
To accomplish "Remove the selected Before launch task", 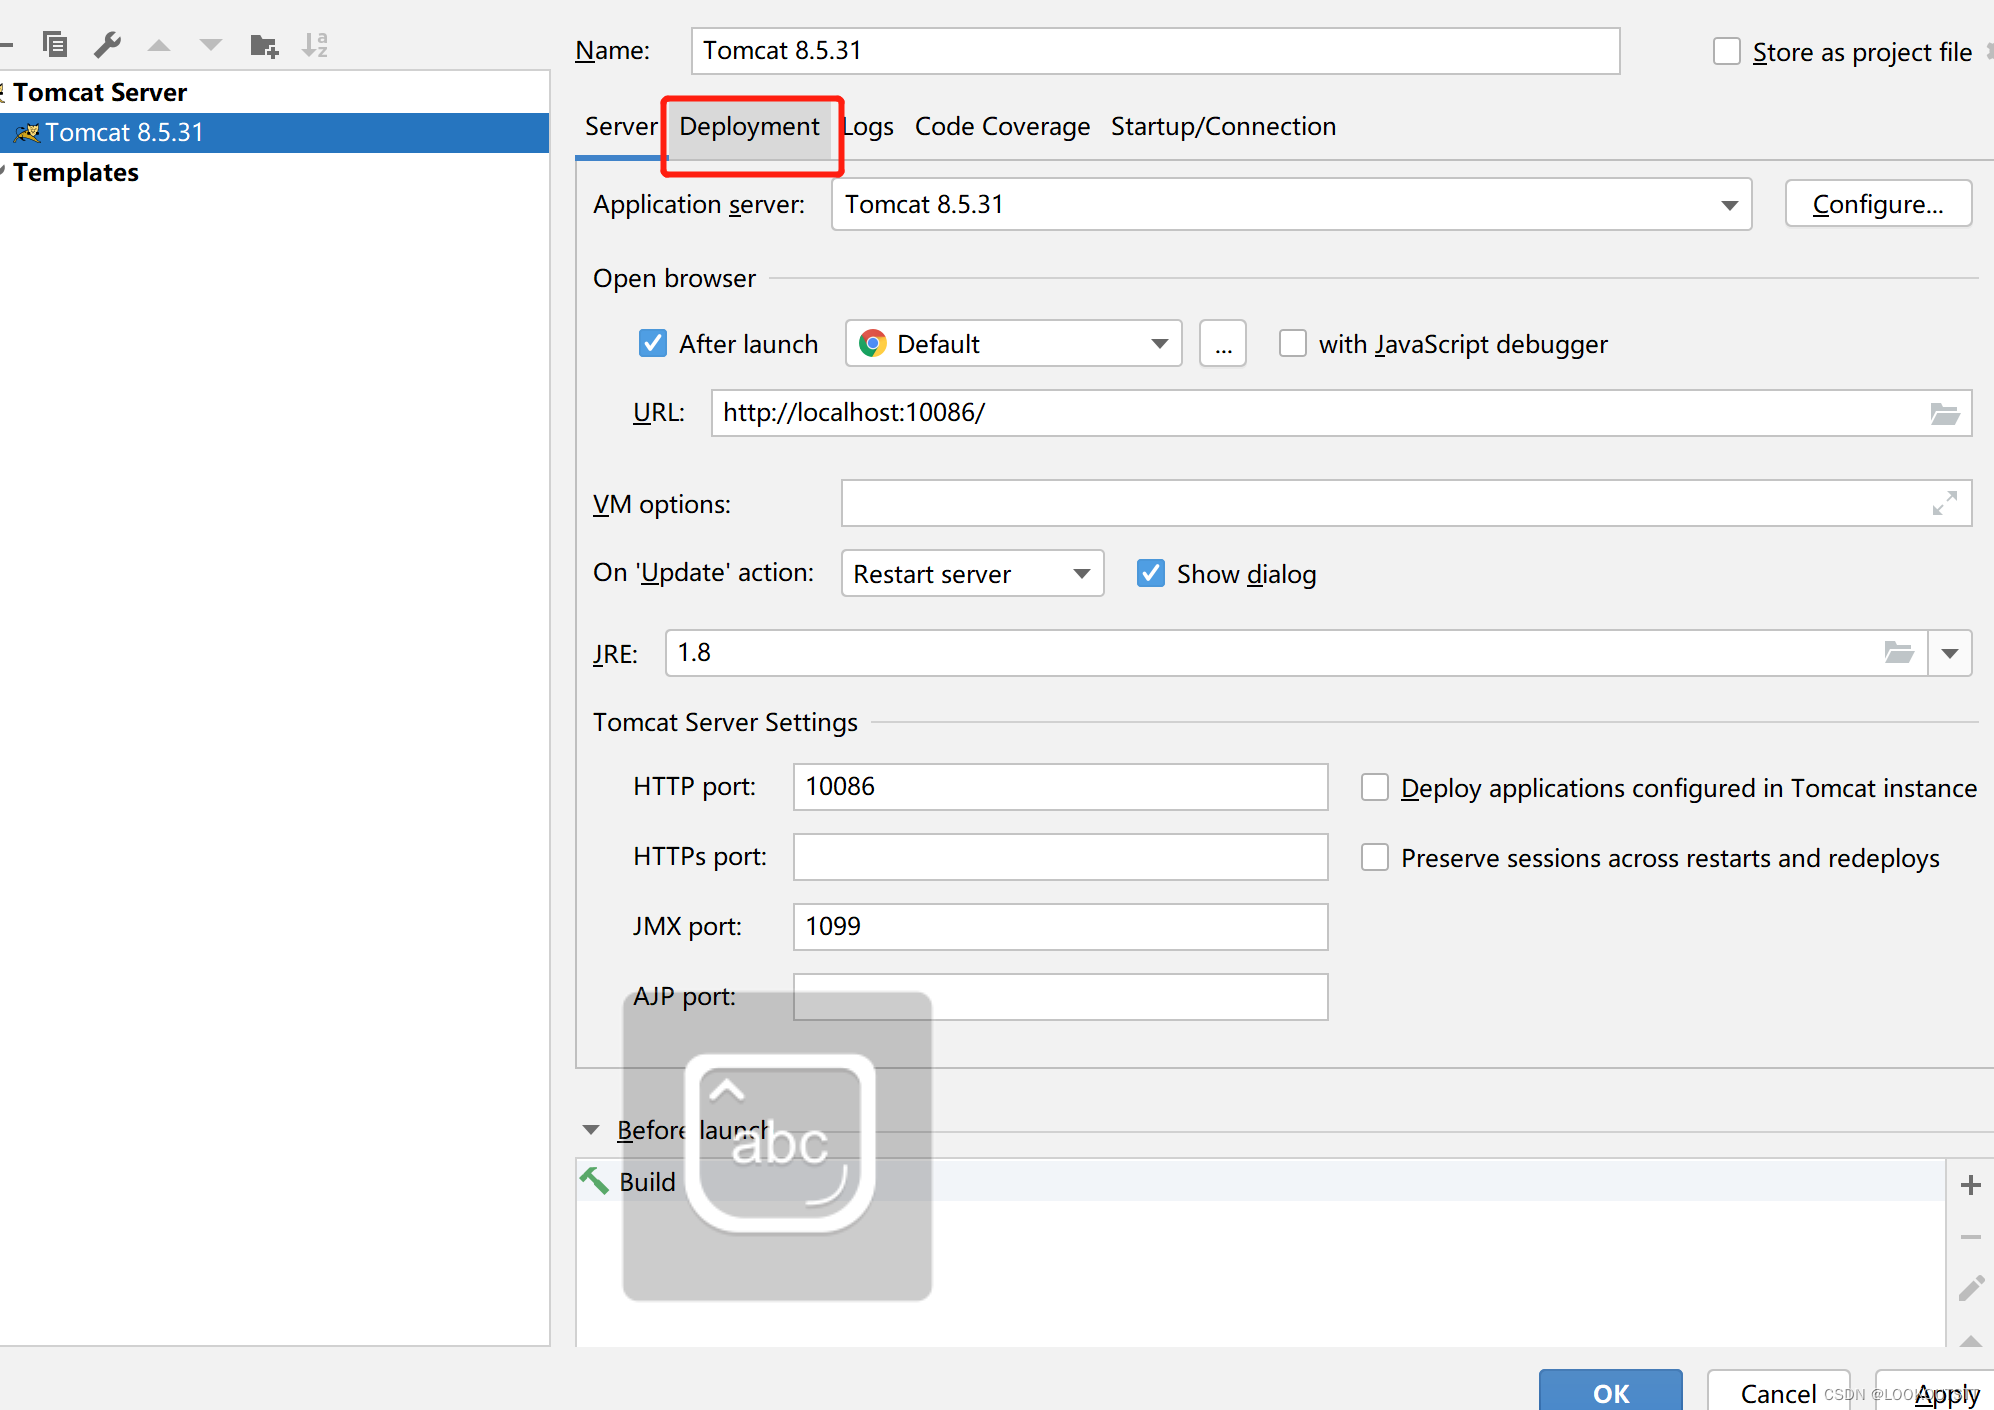I will tap(1971, 1237).
